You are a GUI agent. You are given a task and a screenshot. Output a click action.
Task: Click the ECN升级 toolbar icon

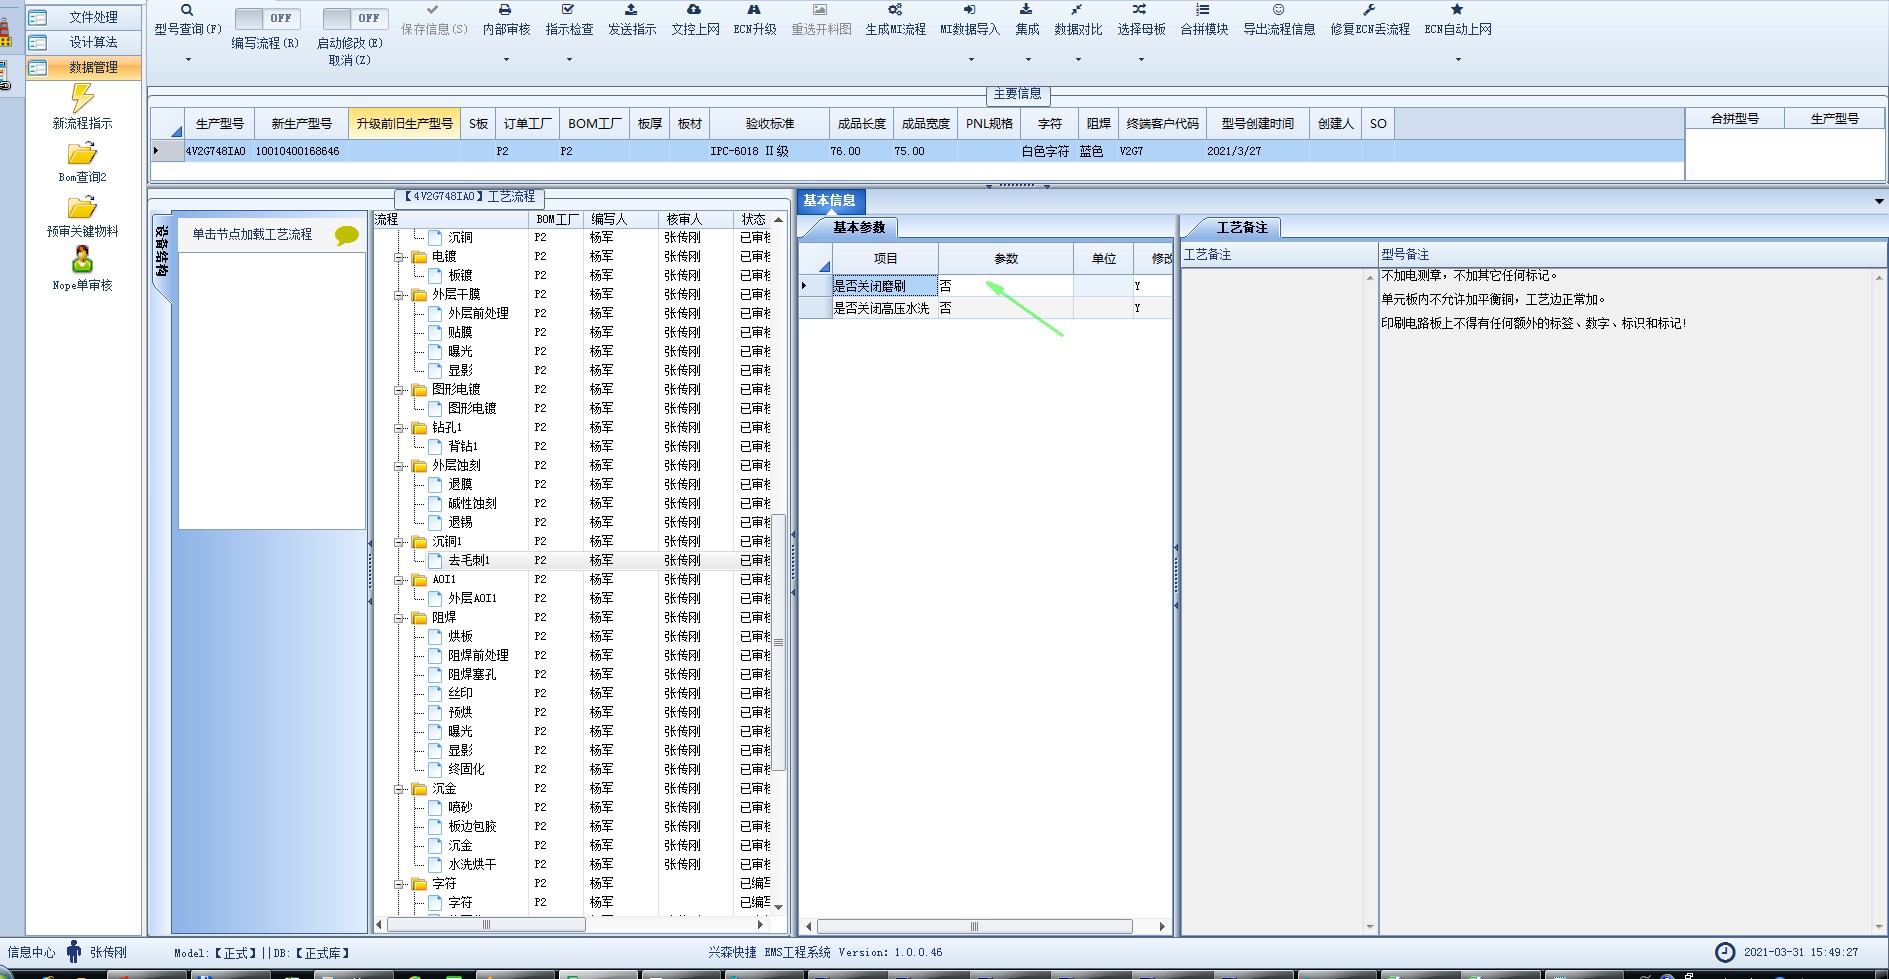pos(755,10)
